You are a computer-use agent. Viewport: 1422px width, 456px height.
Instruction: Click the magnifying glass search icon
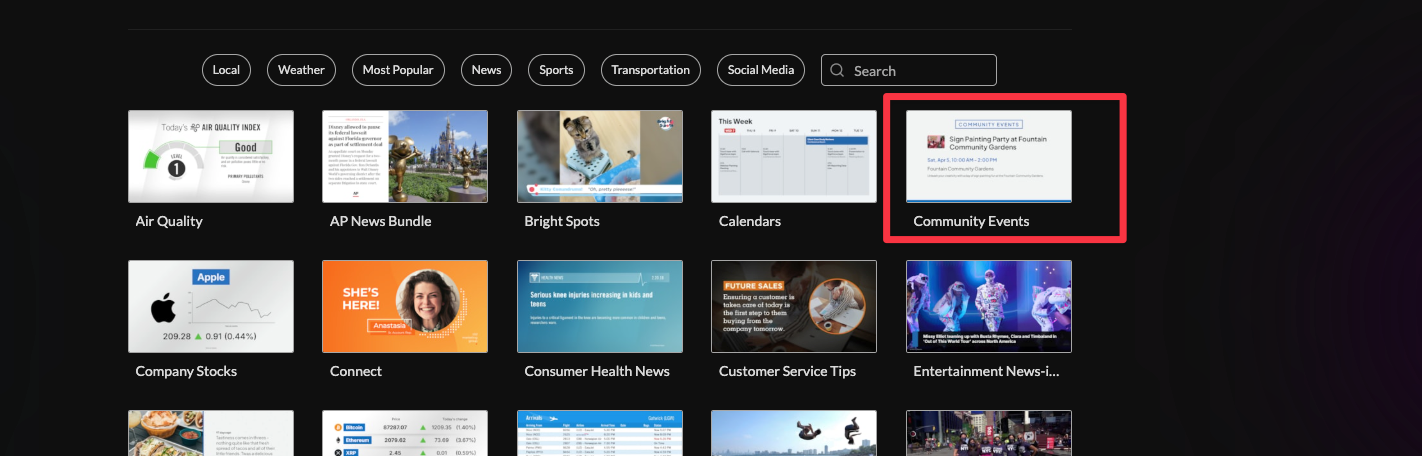[x=837, y=71]
